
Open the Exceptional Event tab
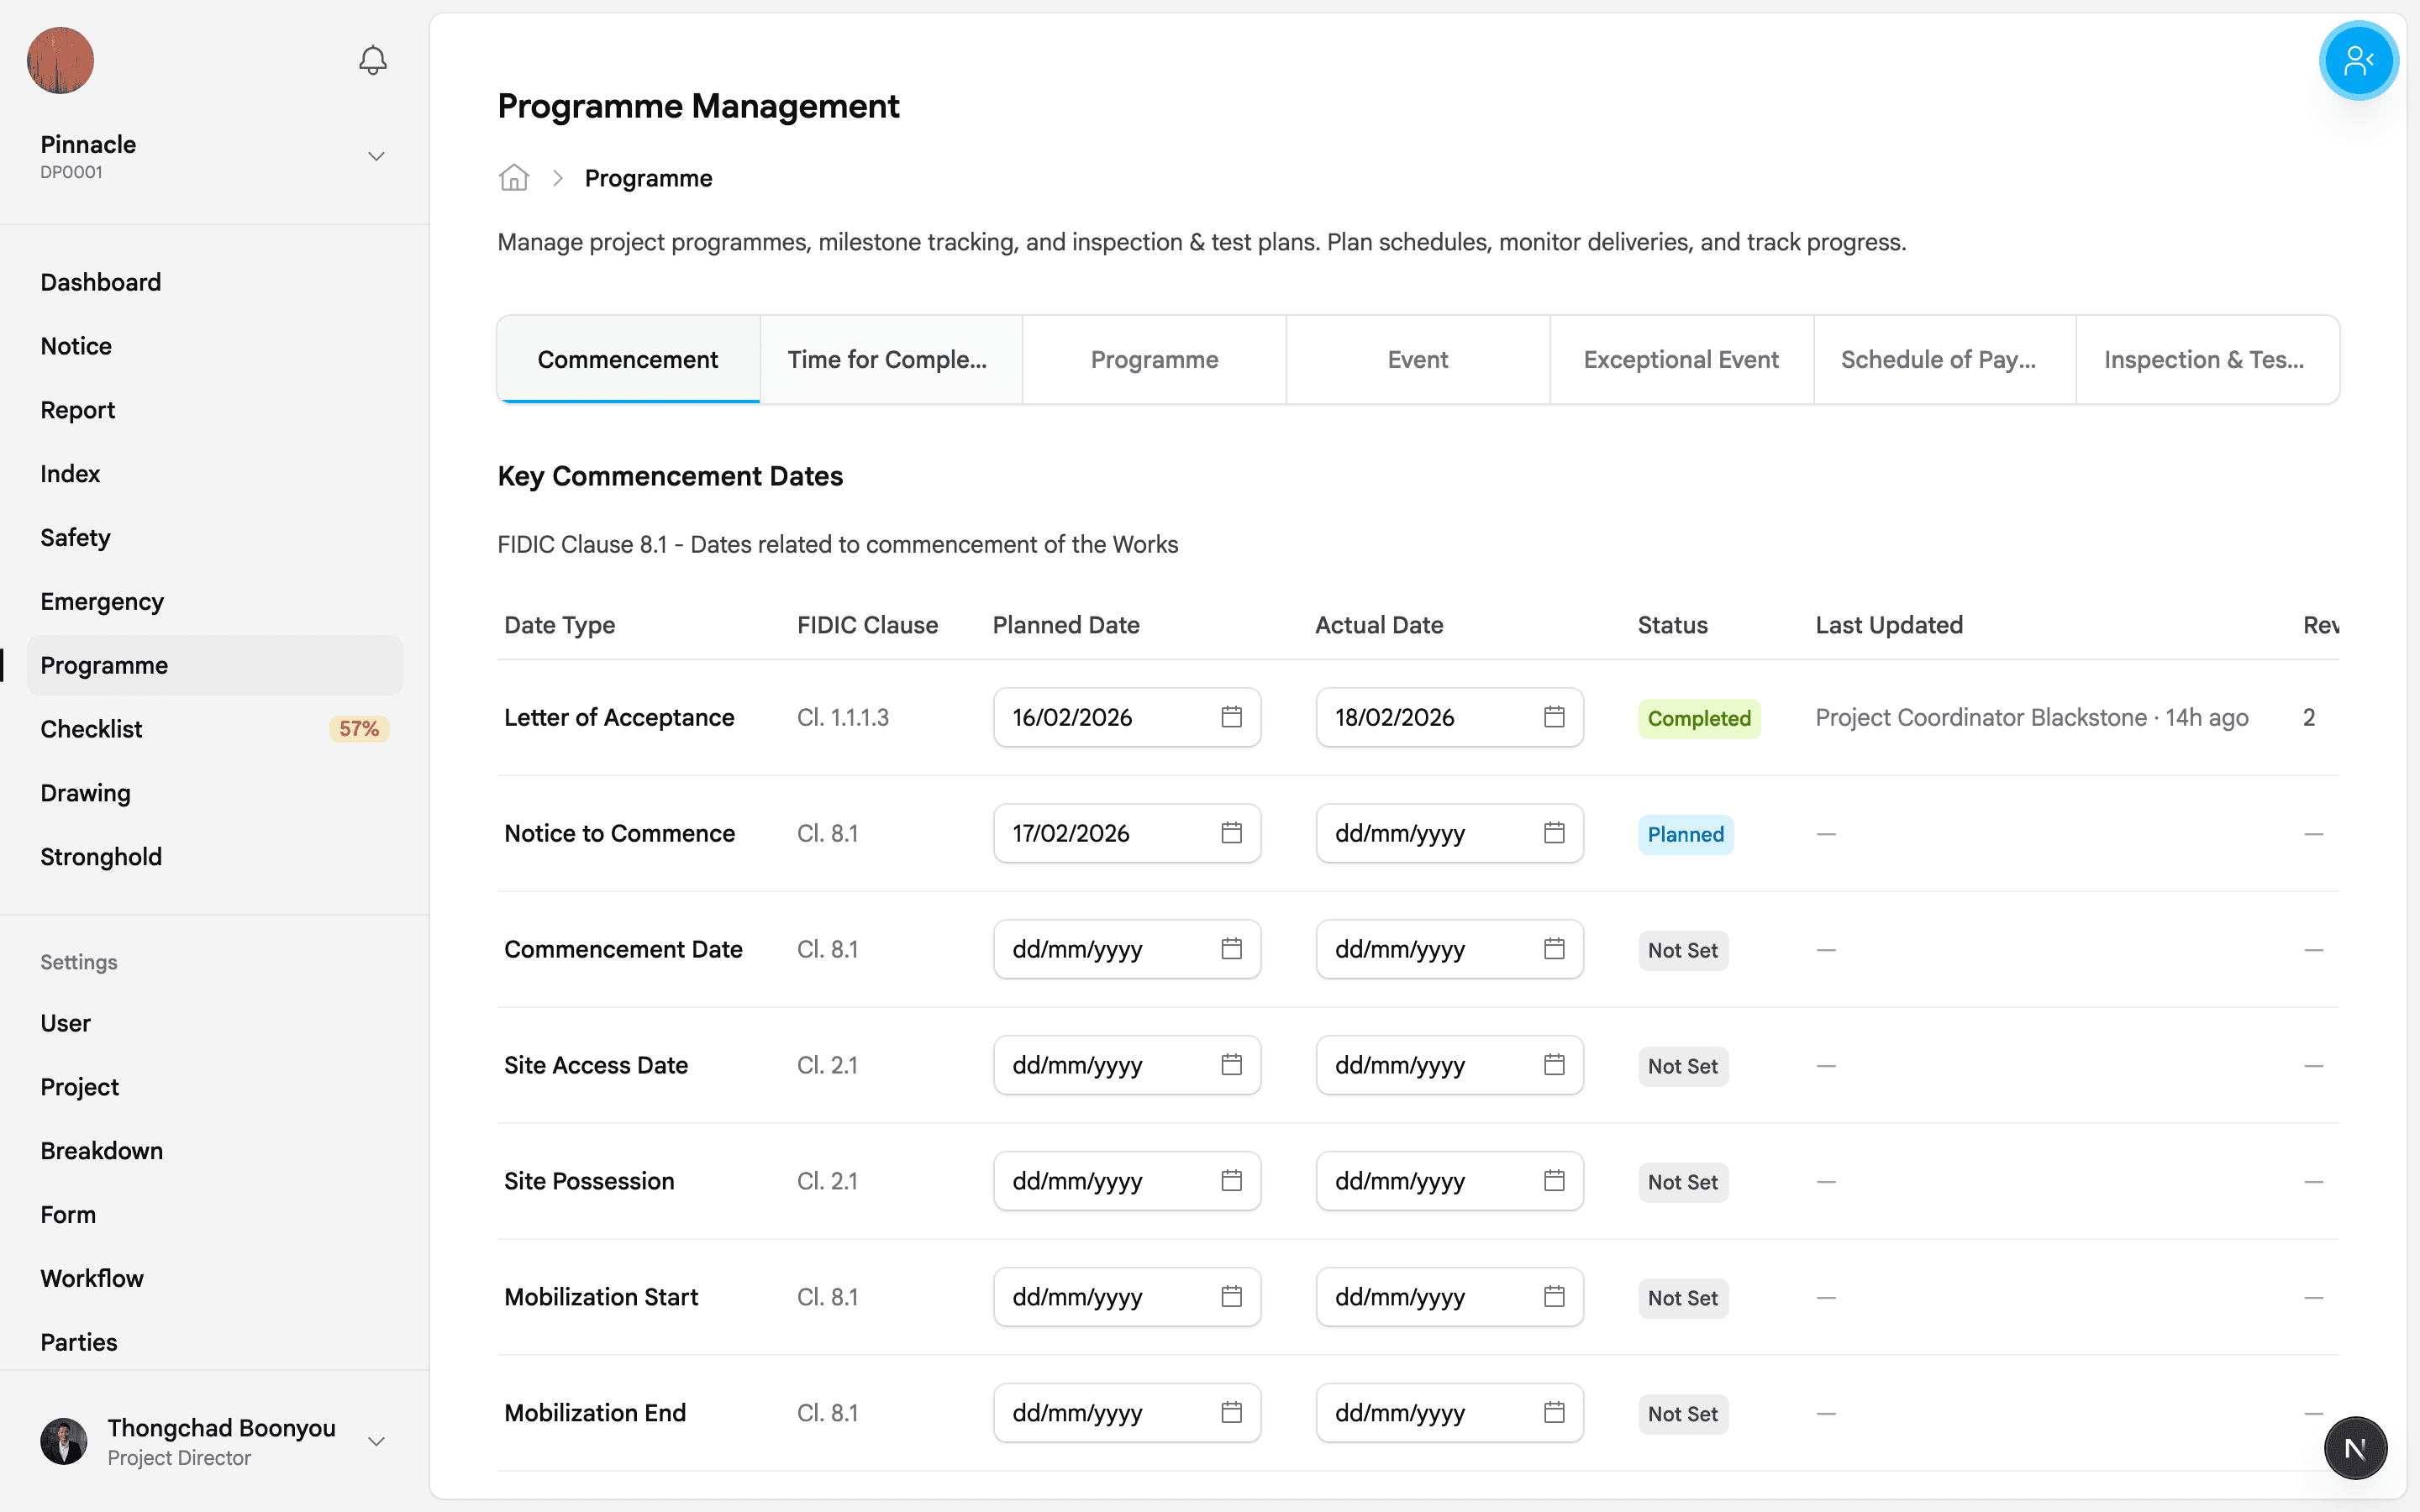click(1680, 359)
